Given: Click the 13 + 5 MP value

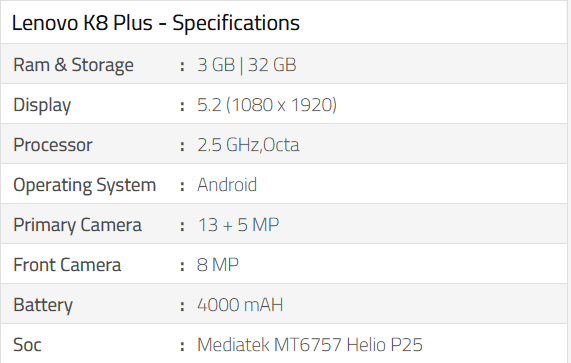Looking at the screenshot, I should (238, 225).
